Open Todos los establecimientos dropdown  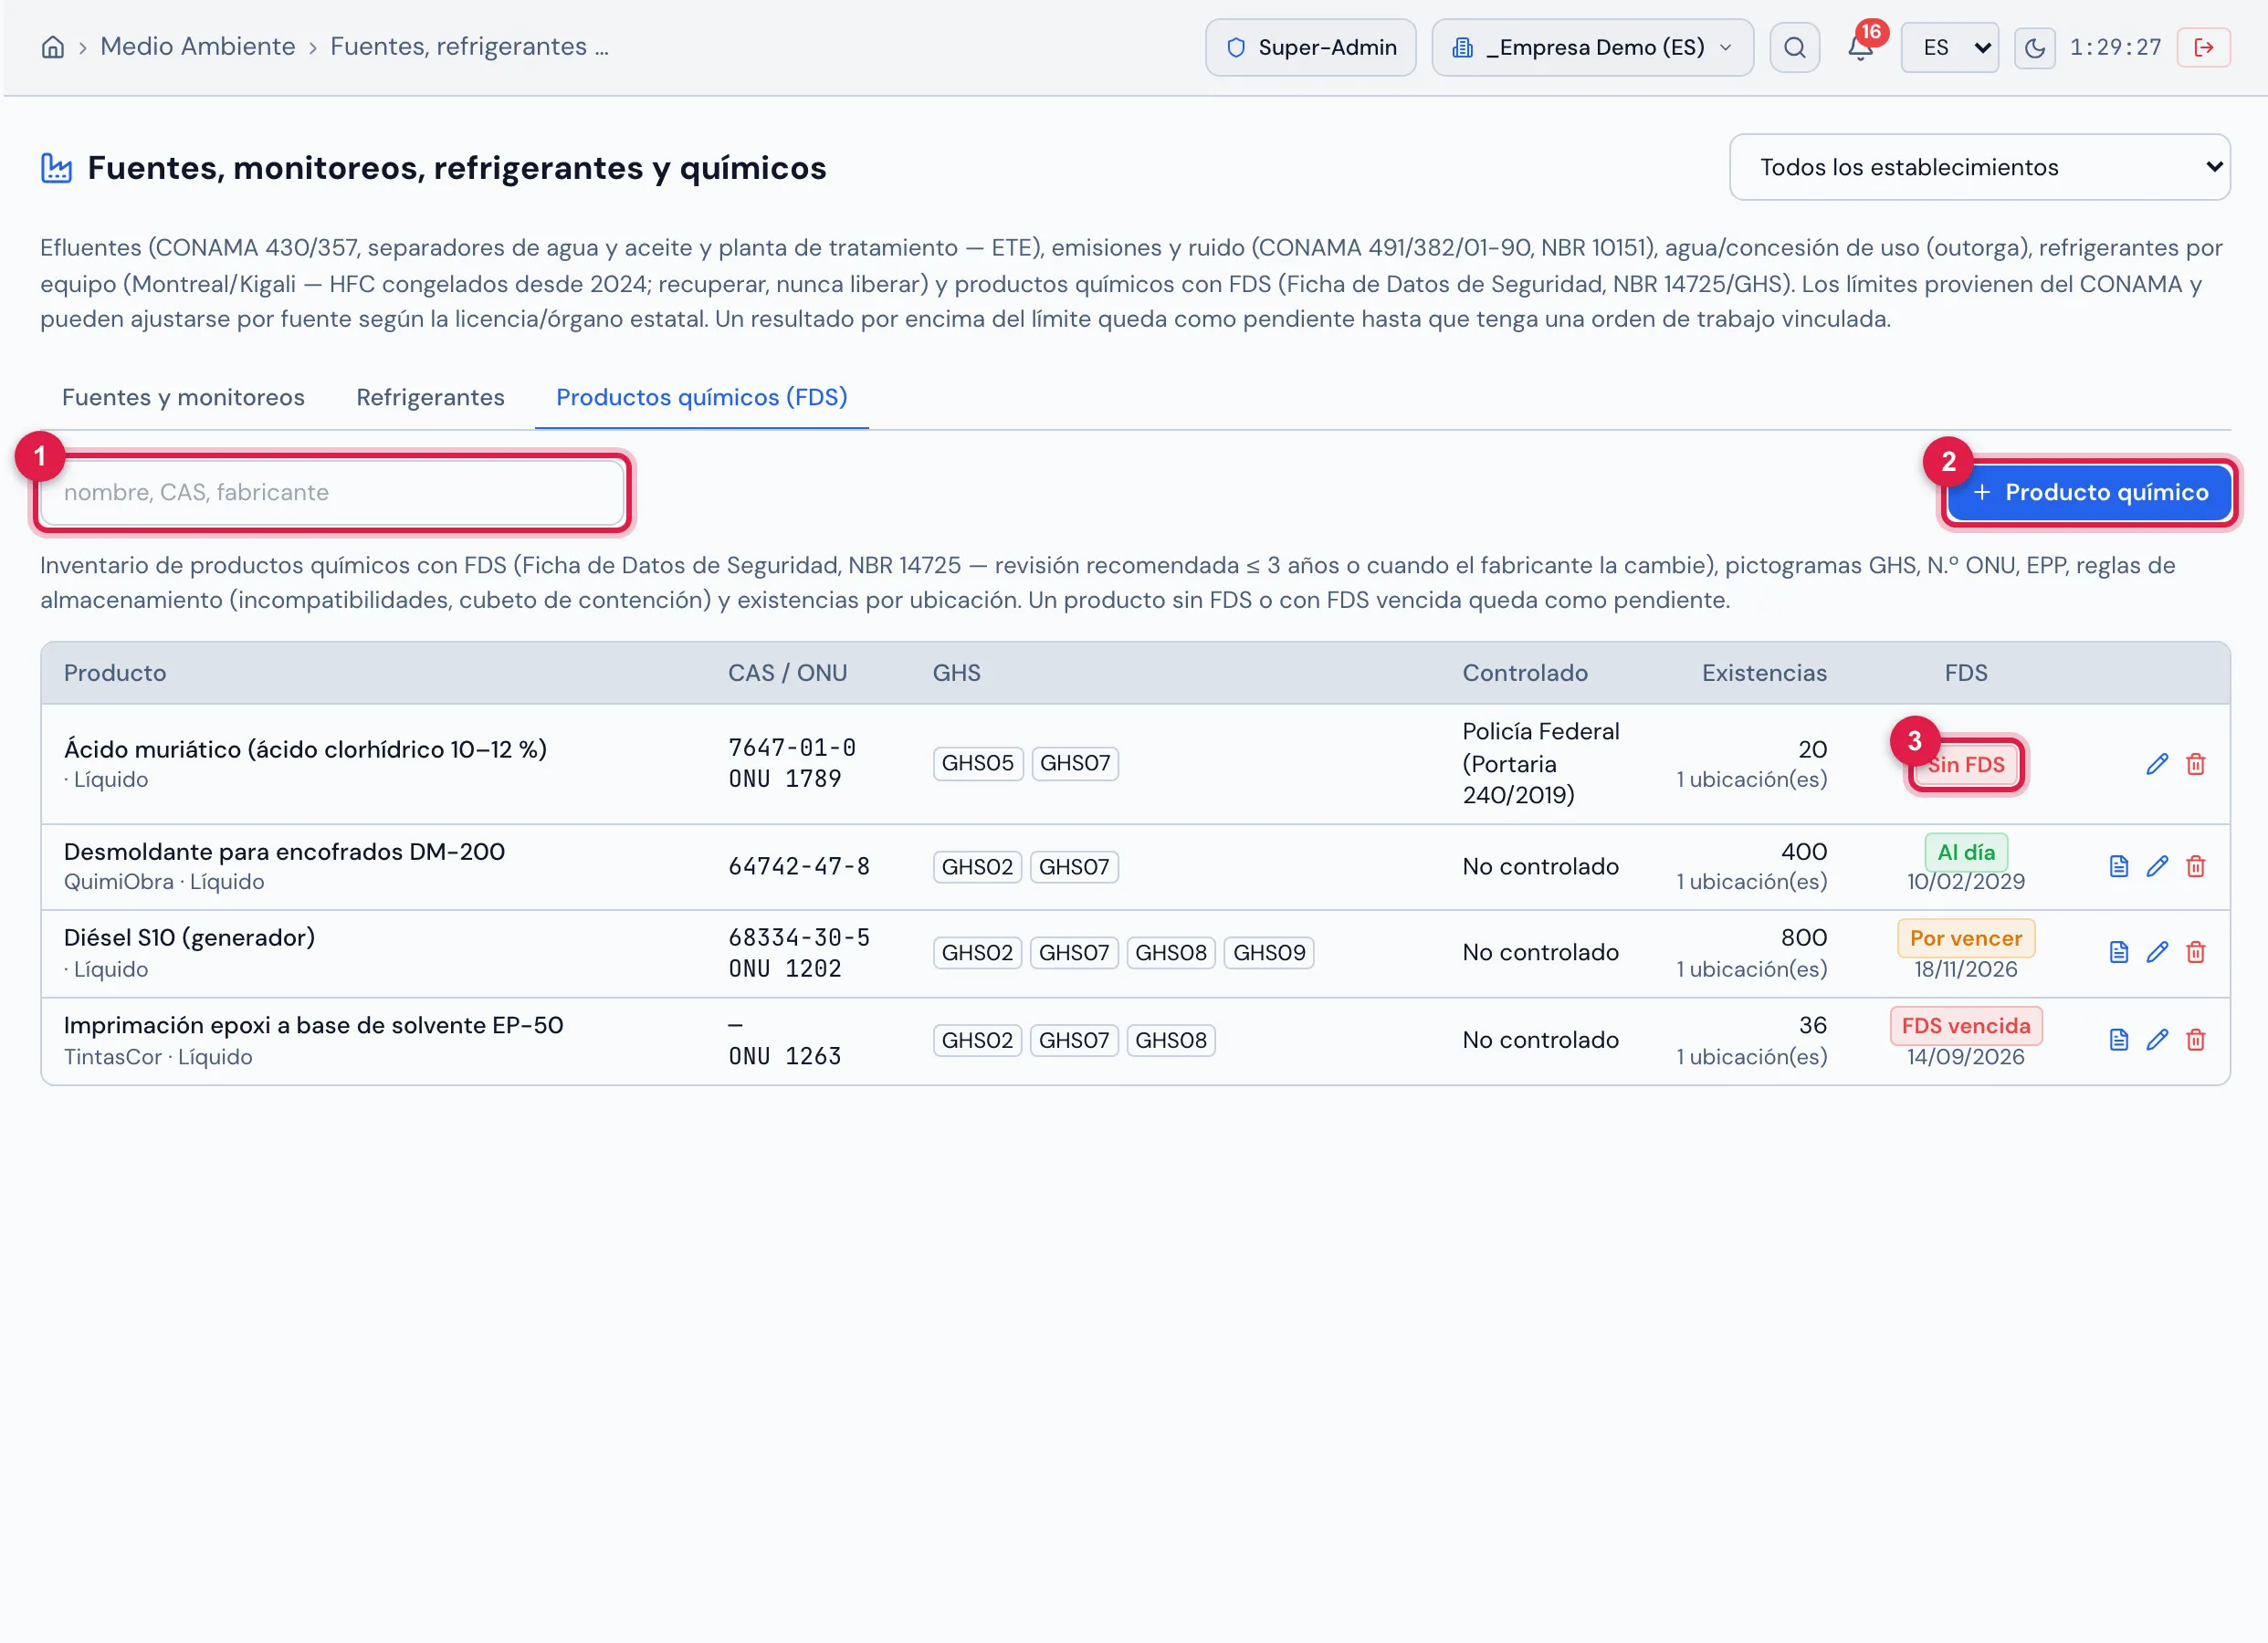point(1979,167)
